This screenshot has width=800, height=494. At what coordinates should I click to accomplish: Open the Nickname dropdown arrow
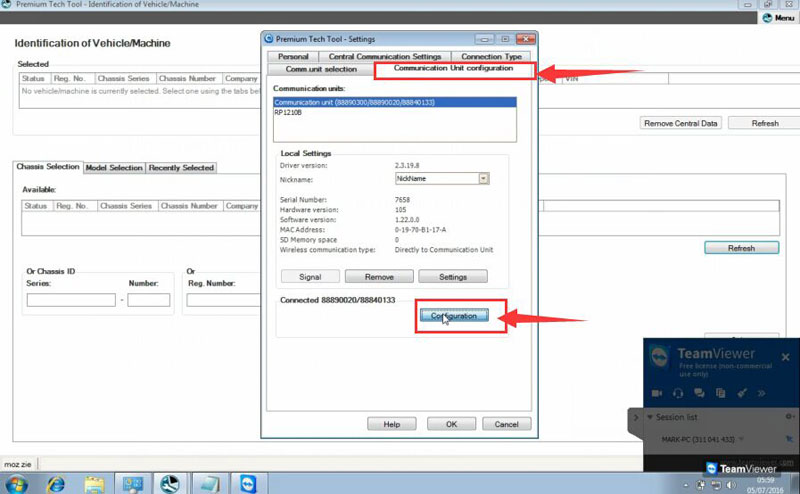(x=483, y=179)
